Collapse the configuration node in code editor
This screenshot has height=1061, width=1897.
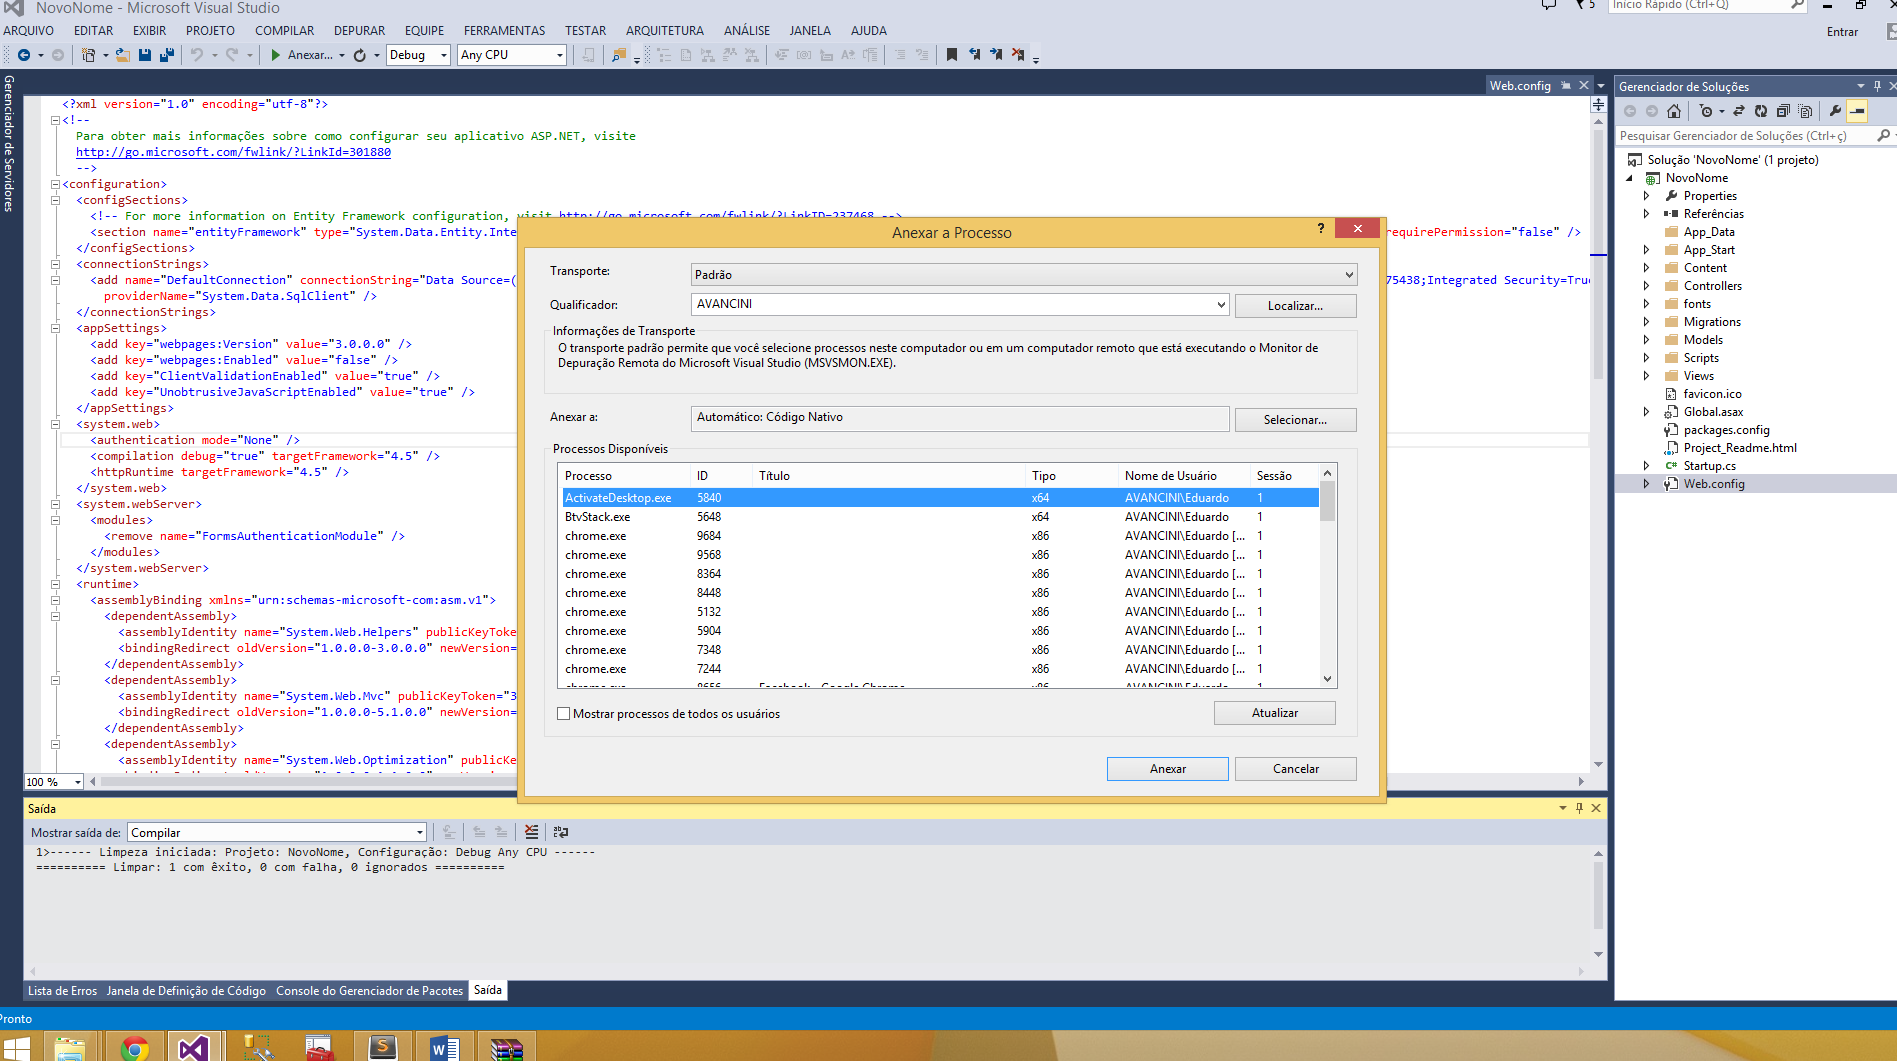[55, 184]
